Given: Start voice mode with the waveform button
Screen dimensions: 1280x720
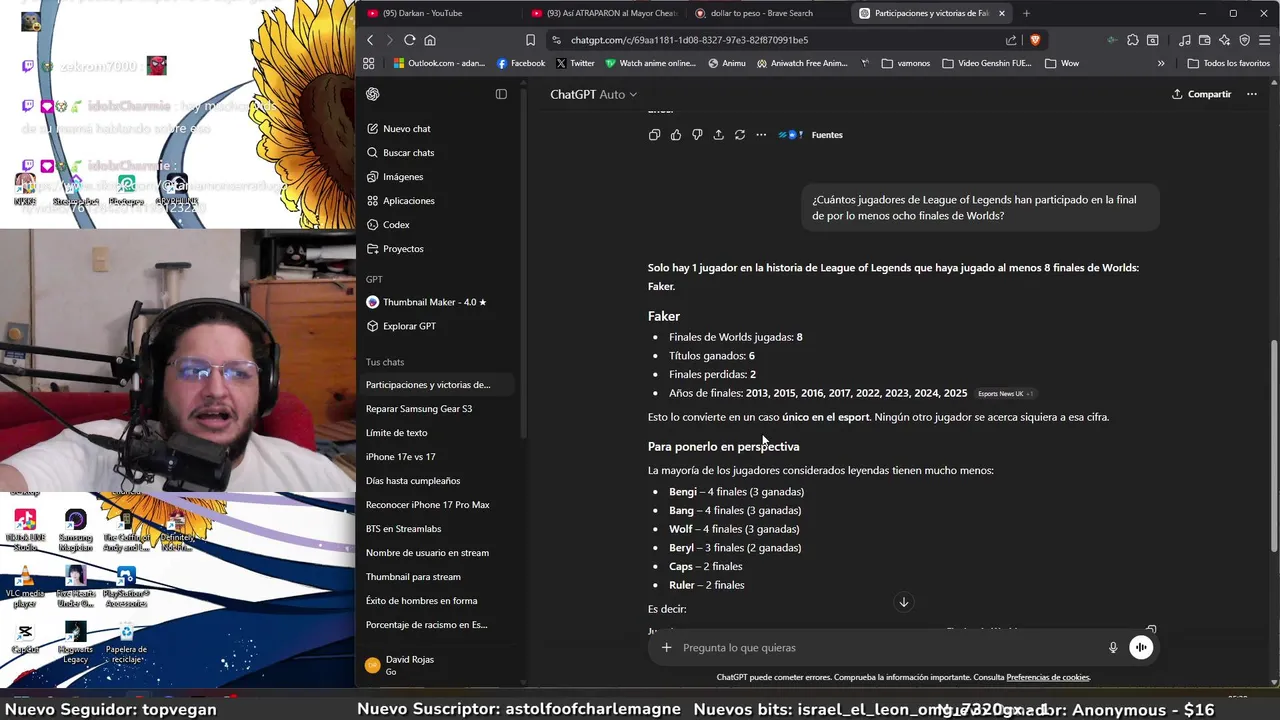Looking at the screenshot, I should (x=1141, y=648).
